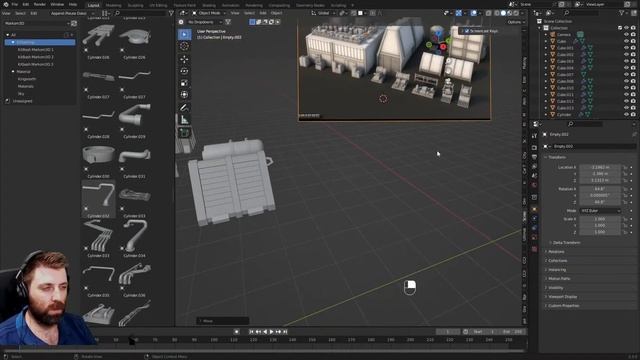Expand the Relations panel
Viewport: 640px width, 360px height.
pos(556,252)
